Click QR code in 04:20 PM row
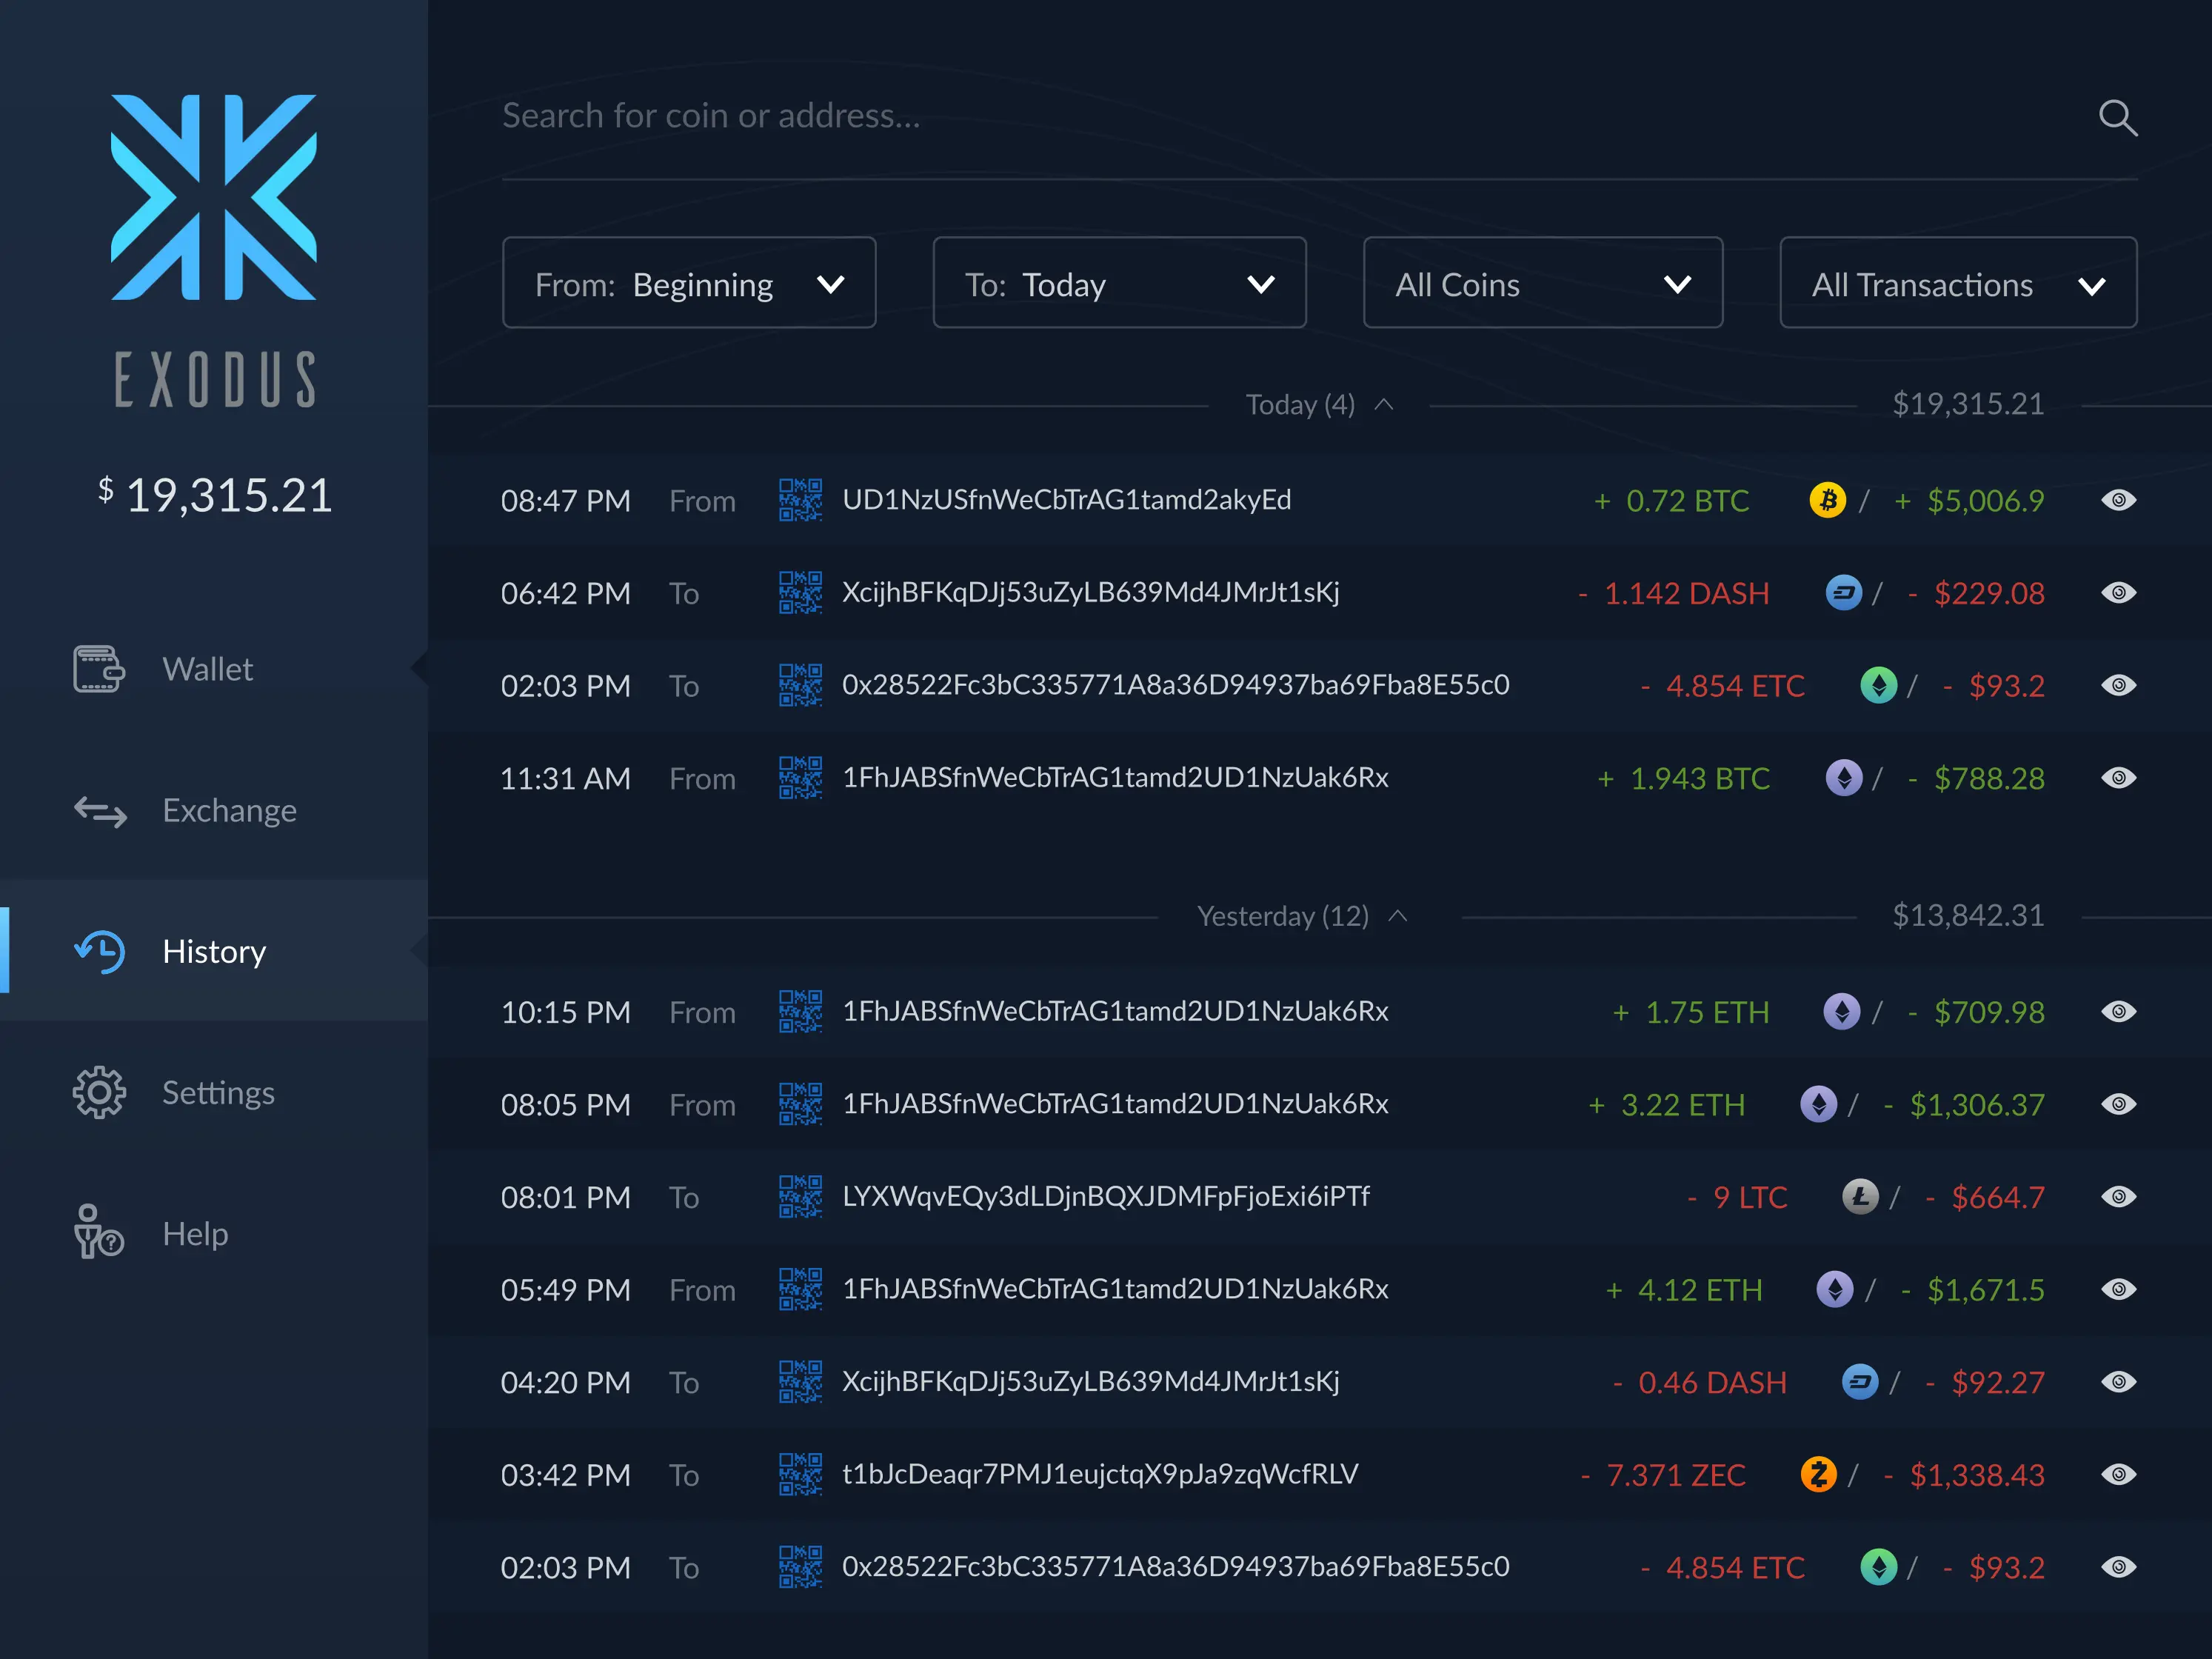This screenshot has width=2212, height=1659. coord(800,1382)
